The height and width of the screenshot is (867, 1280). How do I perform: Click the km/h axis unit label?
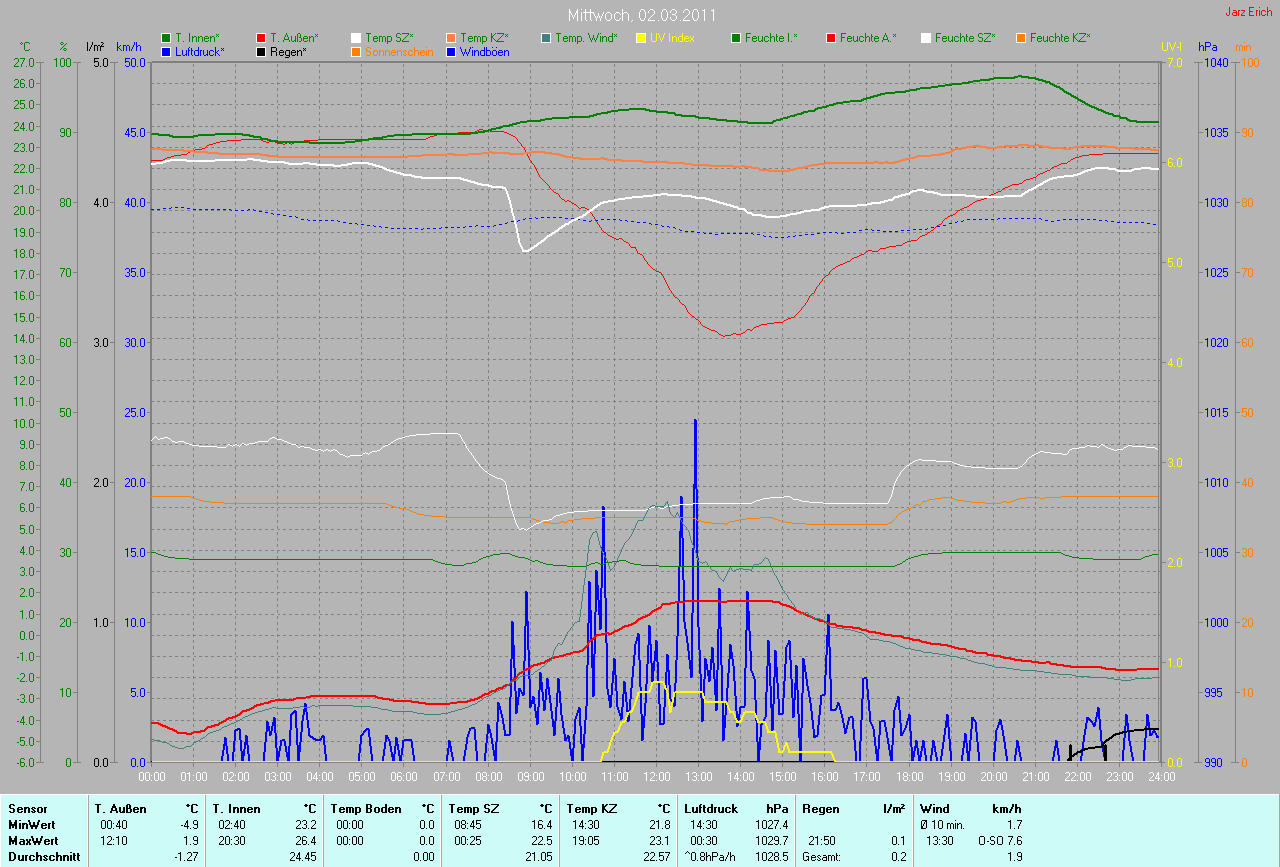coord(129,47)
